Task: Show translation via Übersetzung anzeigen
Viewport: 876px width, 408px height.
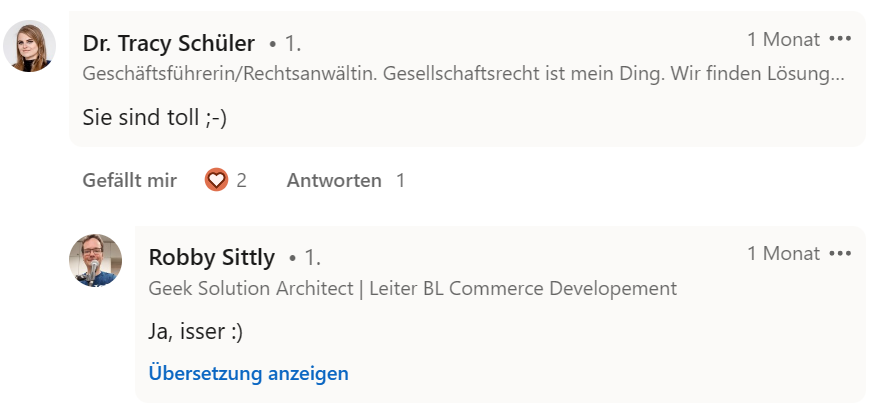Action: tap(248, 374)
